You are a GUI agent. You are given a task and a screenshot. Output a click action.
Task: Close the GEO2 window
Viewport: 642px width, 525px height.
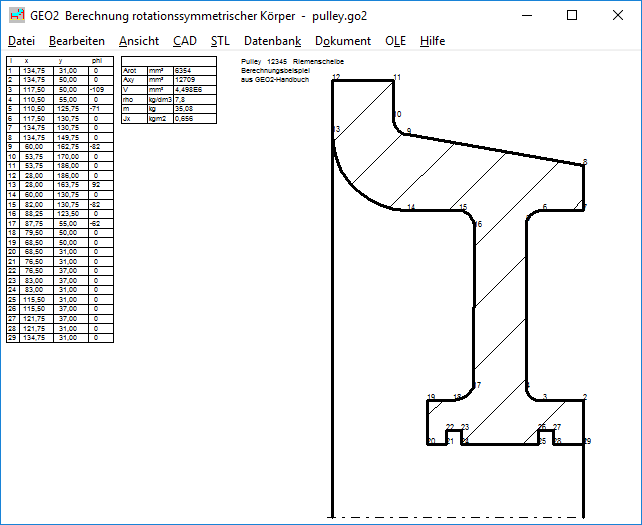click(618, 16)
